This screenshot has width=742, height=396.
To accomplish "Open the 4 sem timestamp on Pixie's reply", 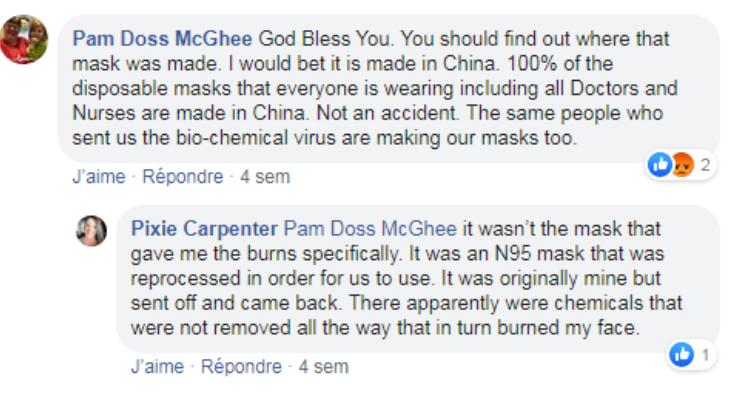I will [324, 367].
